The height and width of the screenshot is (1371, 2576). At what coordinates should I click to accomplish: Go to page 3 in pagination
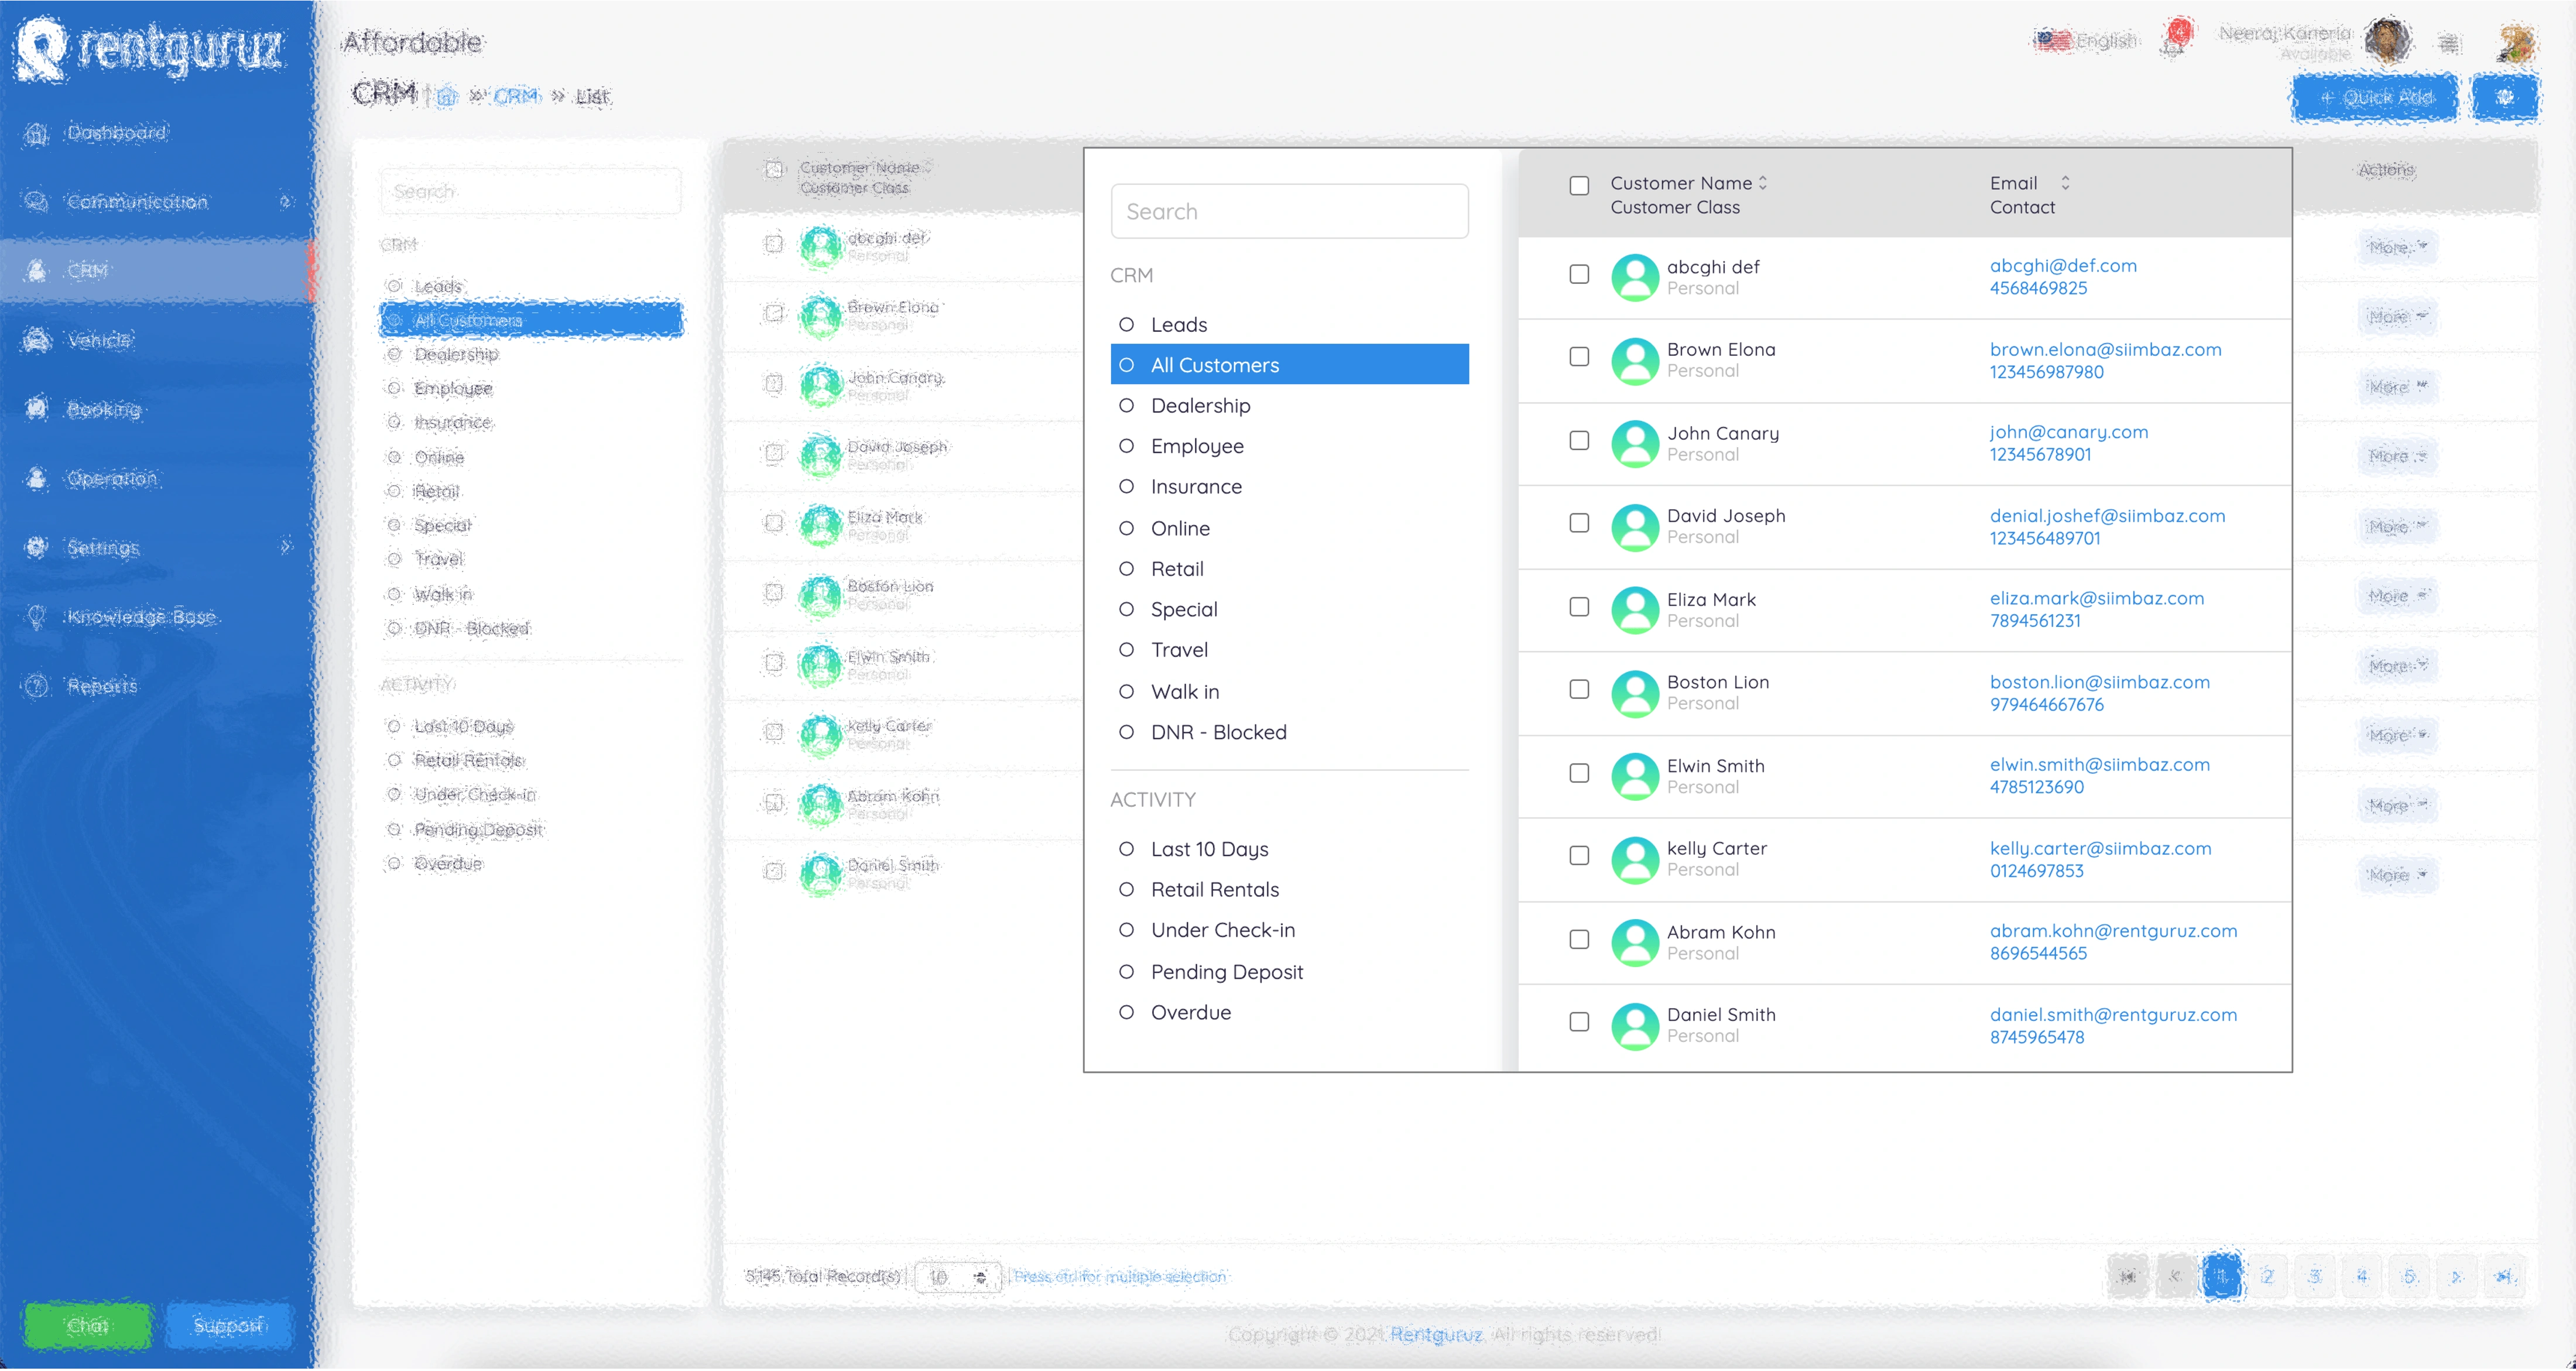click(x=2315, y=1276)
